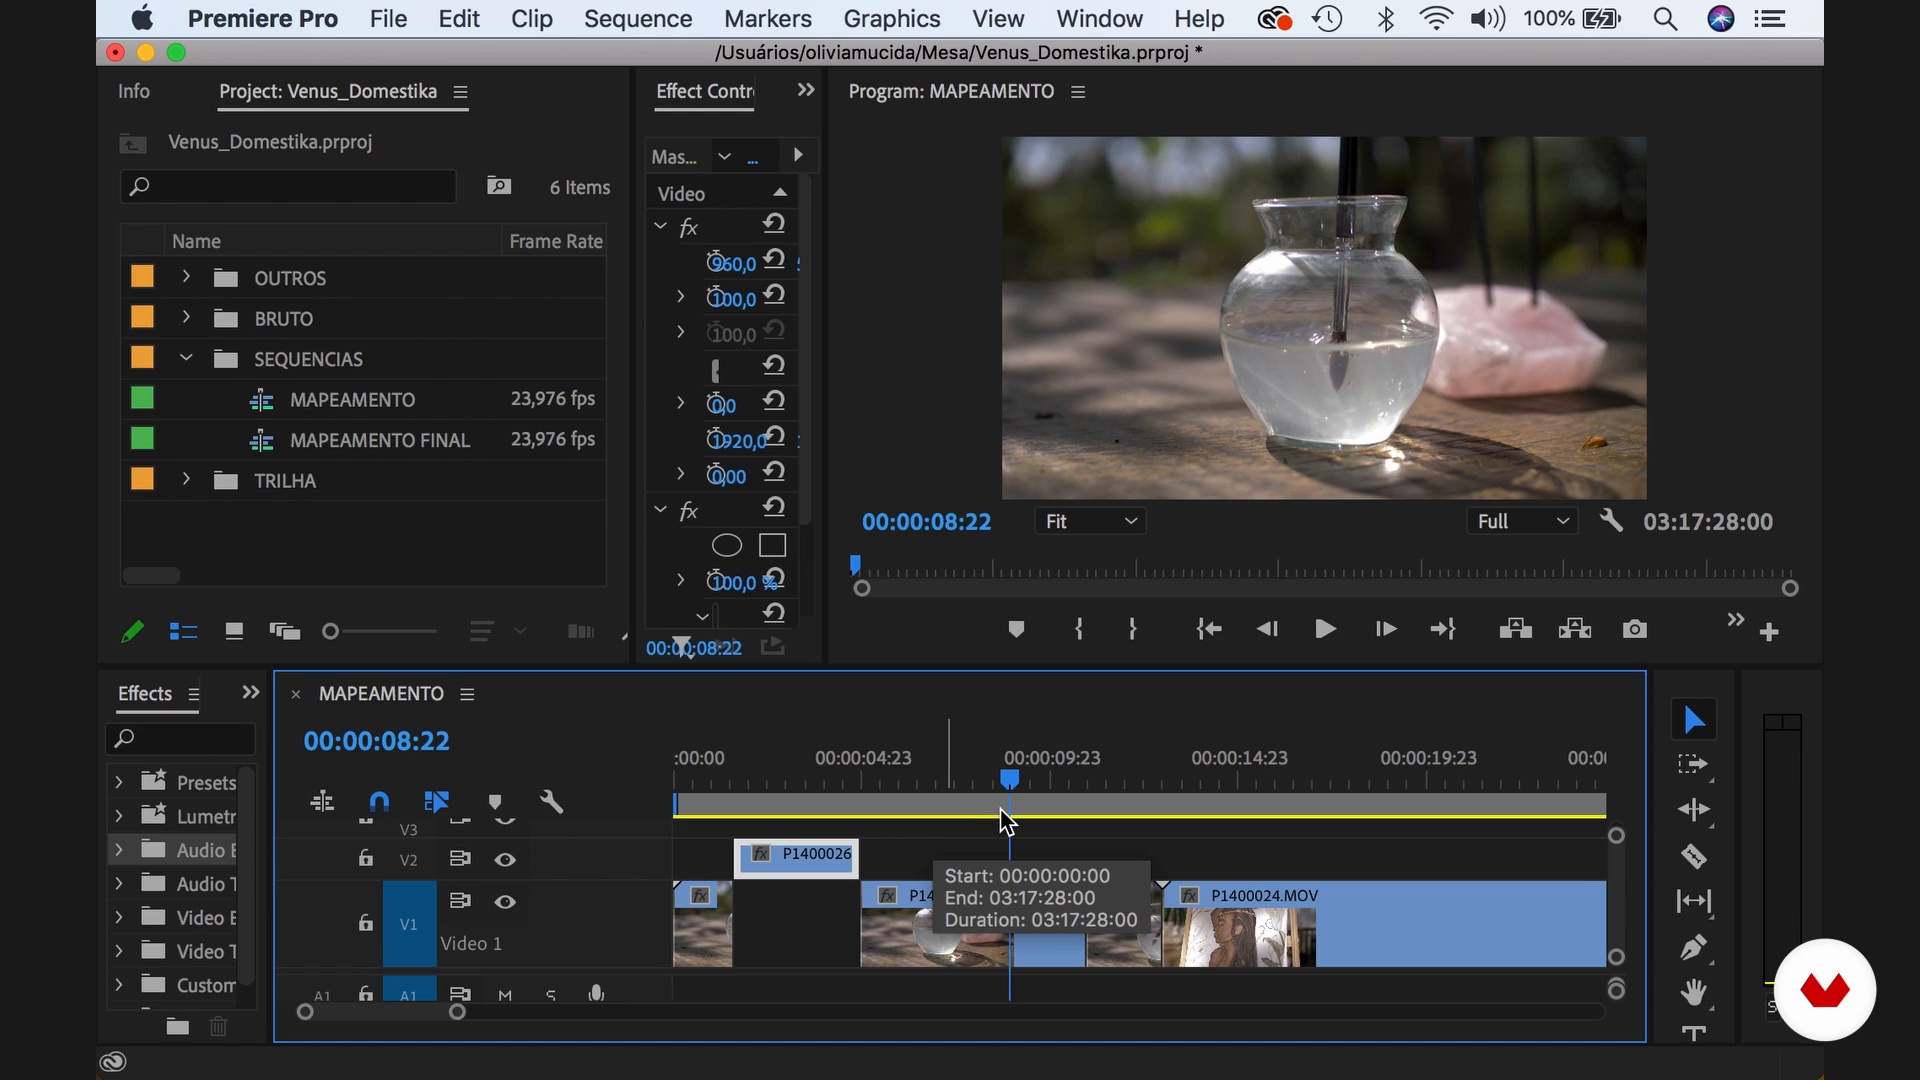Screen dimensions: 1920x1080
Task: Select the Ripple Edit tool
Action: pos(1693,810)
